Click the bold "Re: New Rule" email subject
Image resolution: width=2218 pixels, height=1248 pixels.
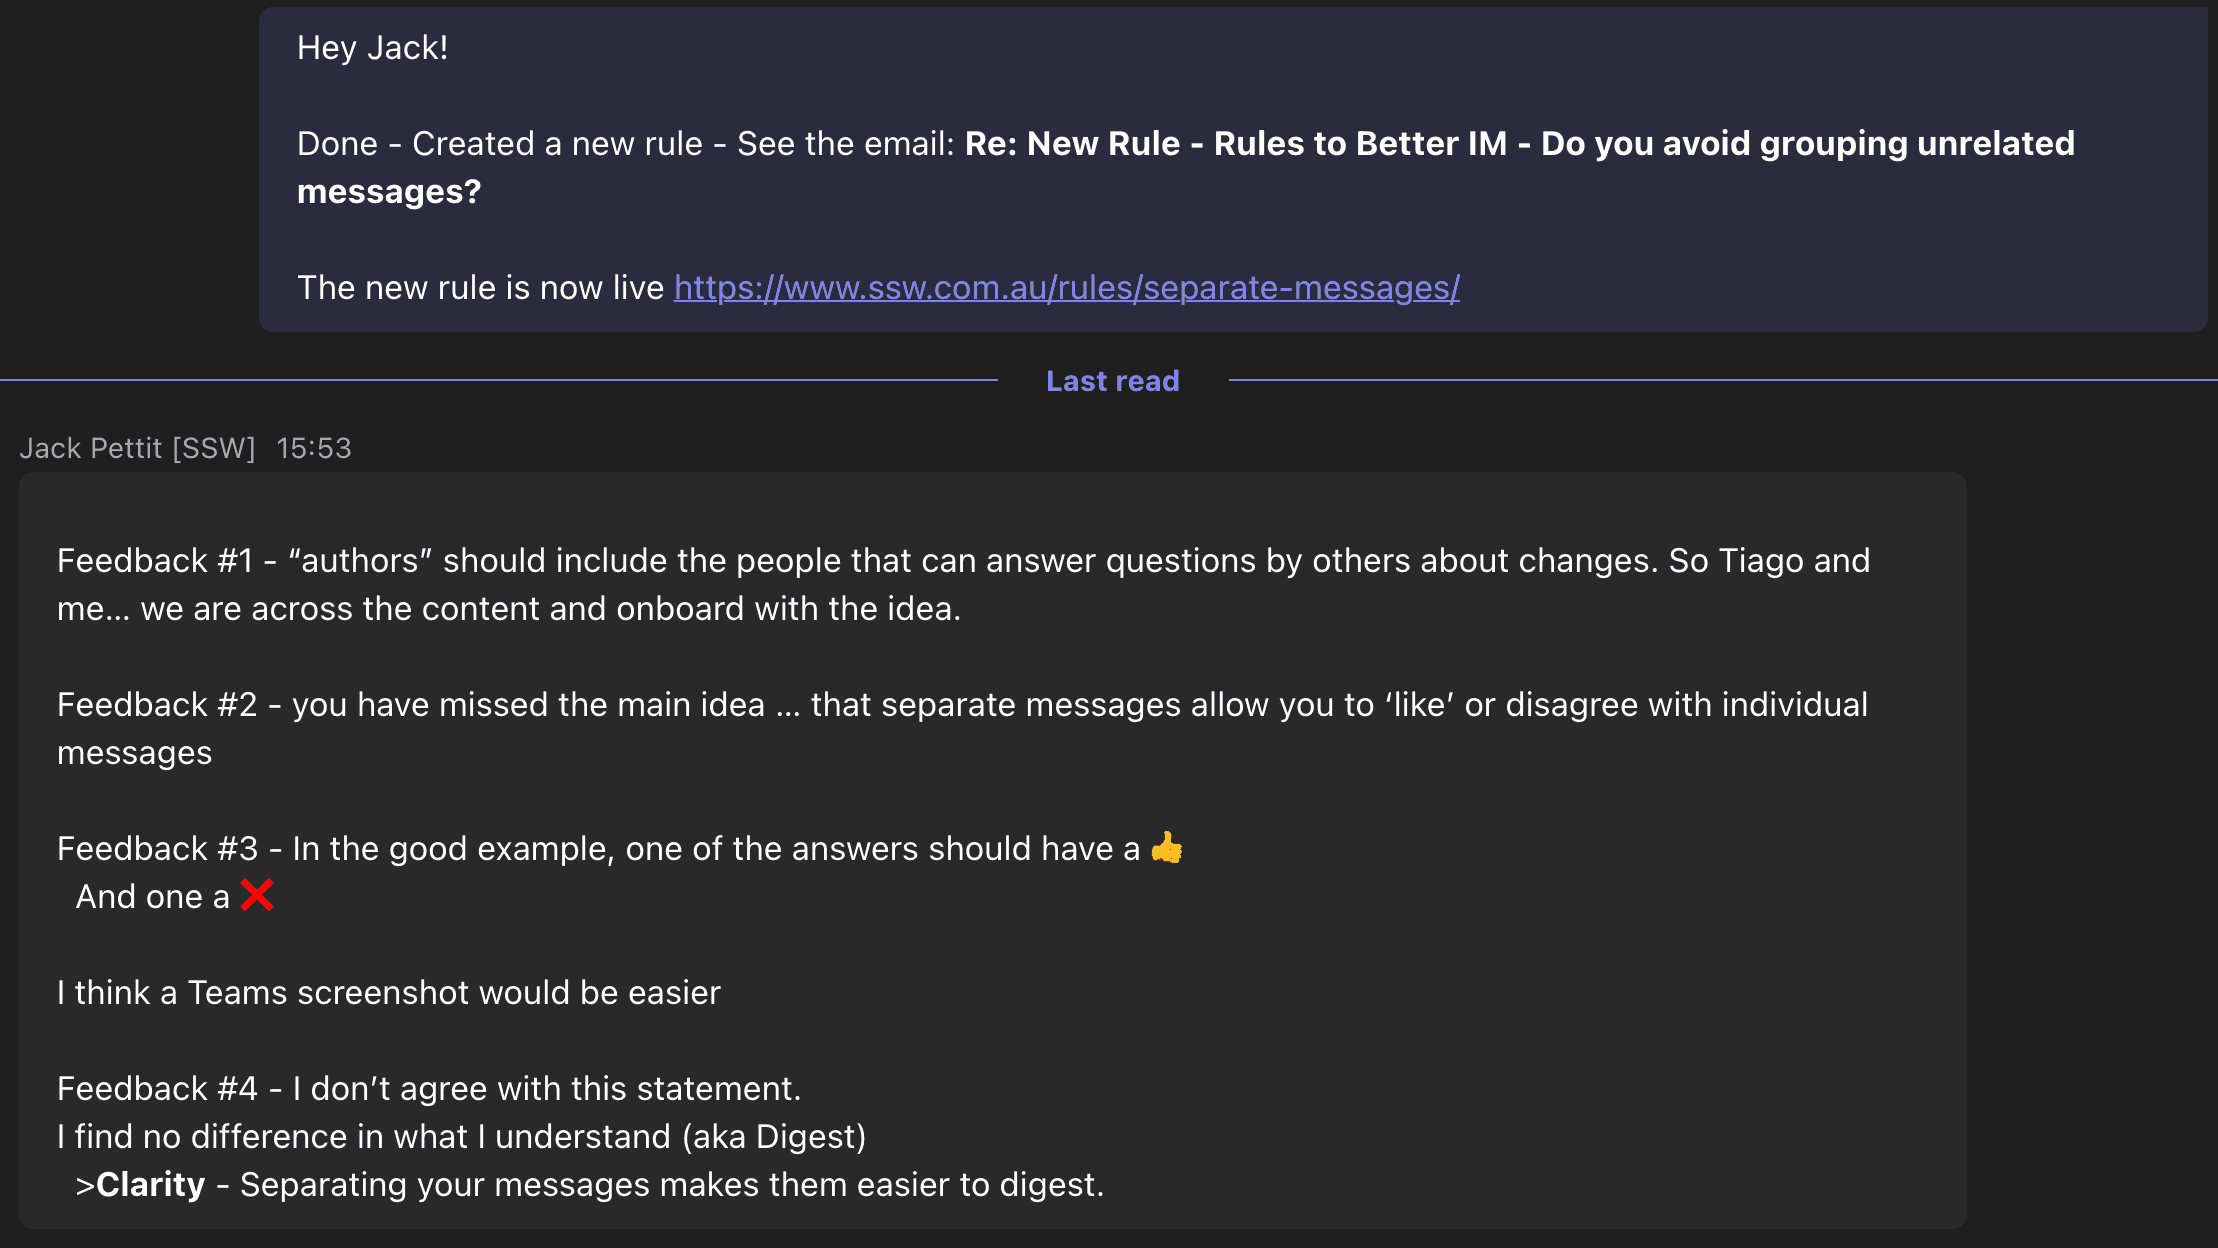point(1072,144)
